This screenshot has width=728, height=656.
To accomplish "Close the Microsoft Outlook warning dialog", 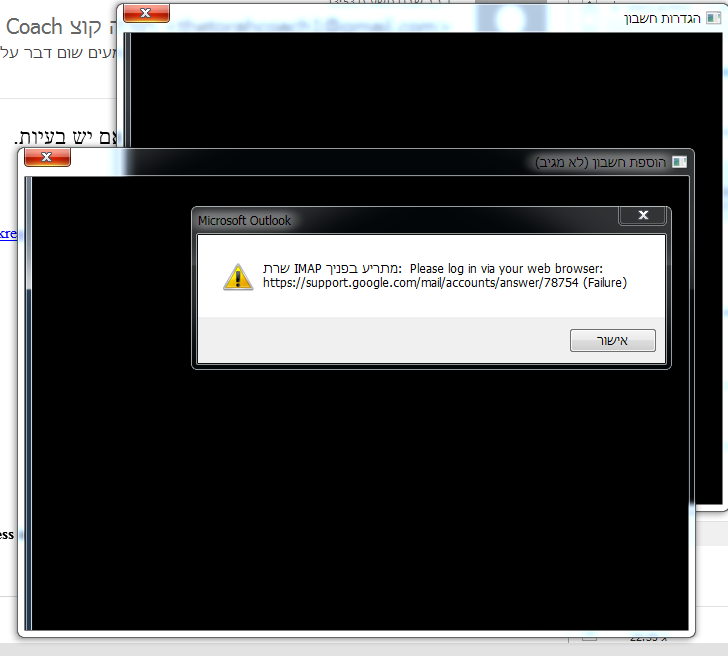I will (643, 215).
